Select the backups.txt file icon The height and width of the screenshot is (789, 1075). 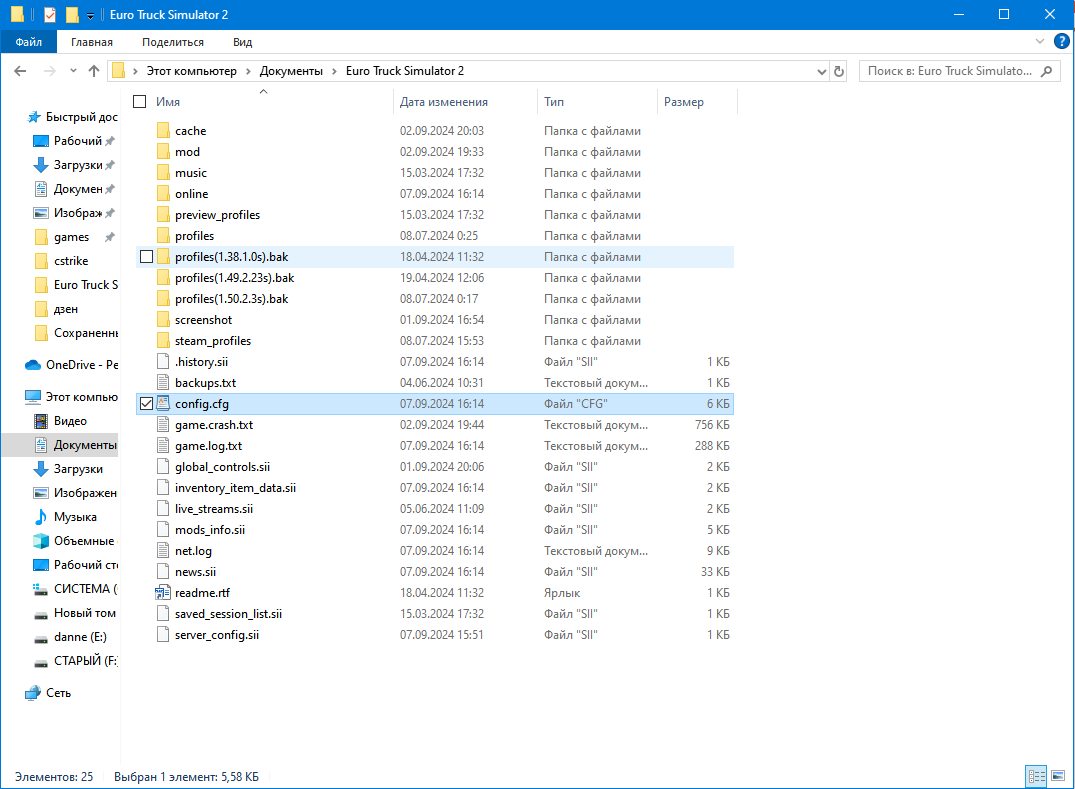[163, 383]
